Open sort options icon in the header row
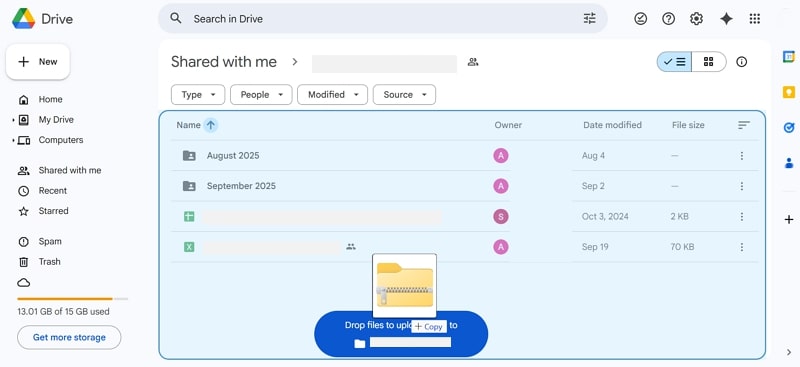 pyautogui.click(x=744, y=125)
